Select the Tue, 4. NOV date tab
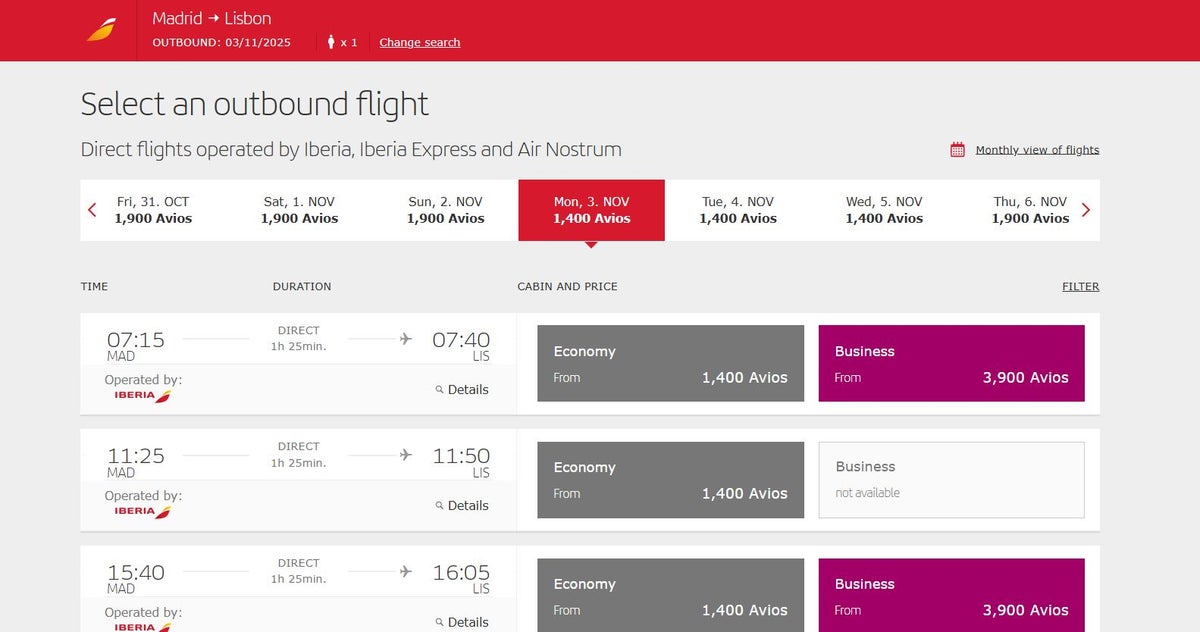Viewport: 1200px width, 632px height. click(x=738, y=210)
